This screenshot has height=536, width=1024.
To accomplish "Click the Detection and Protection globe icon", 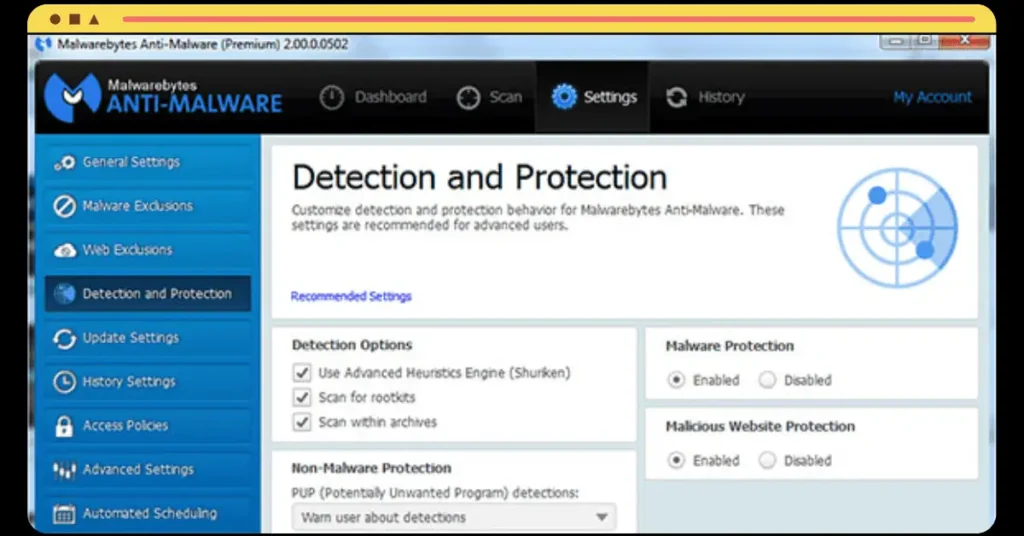I will (x=64, y=294).
